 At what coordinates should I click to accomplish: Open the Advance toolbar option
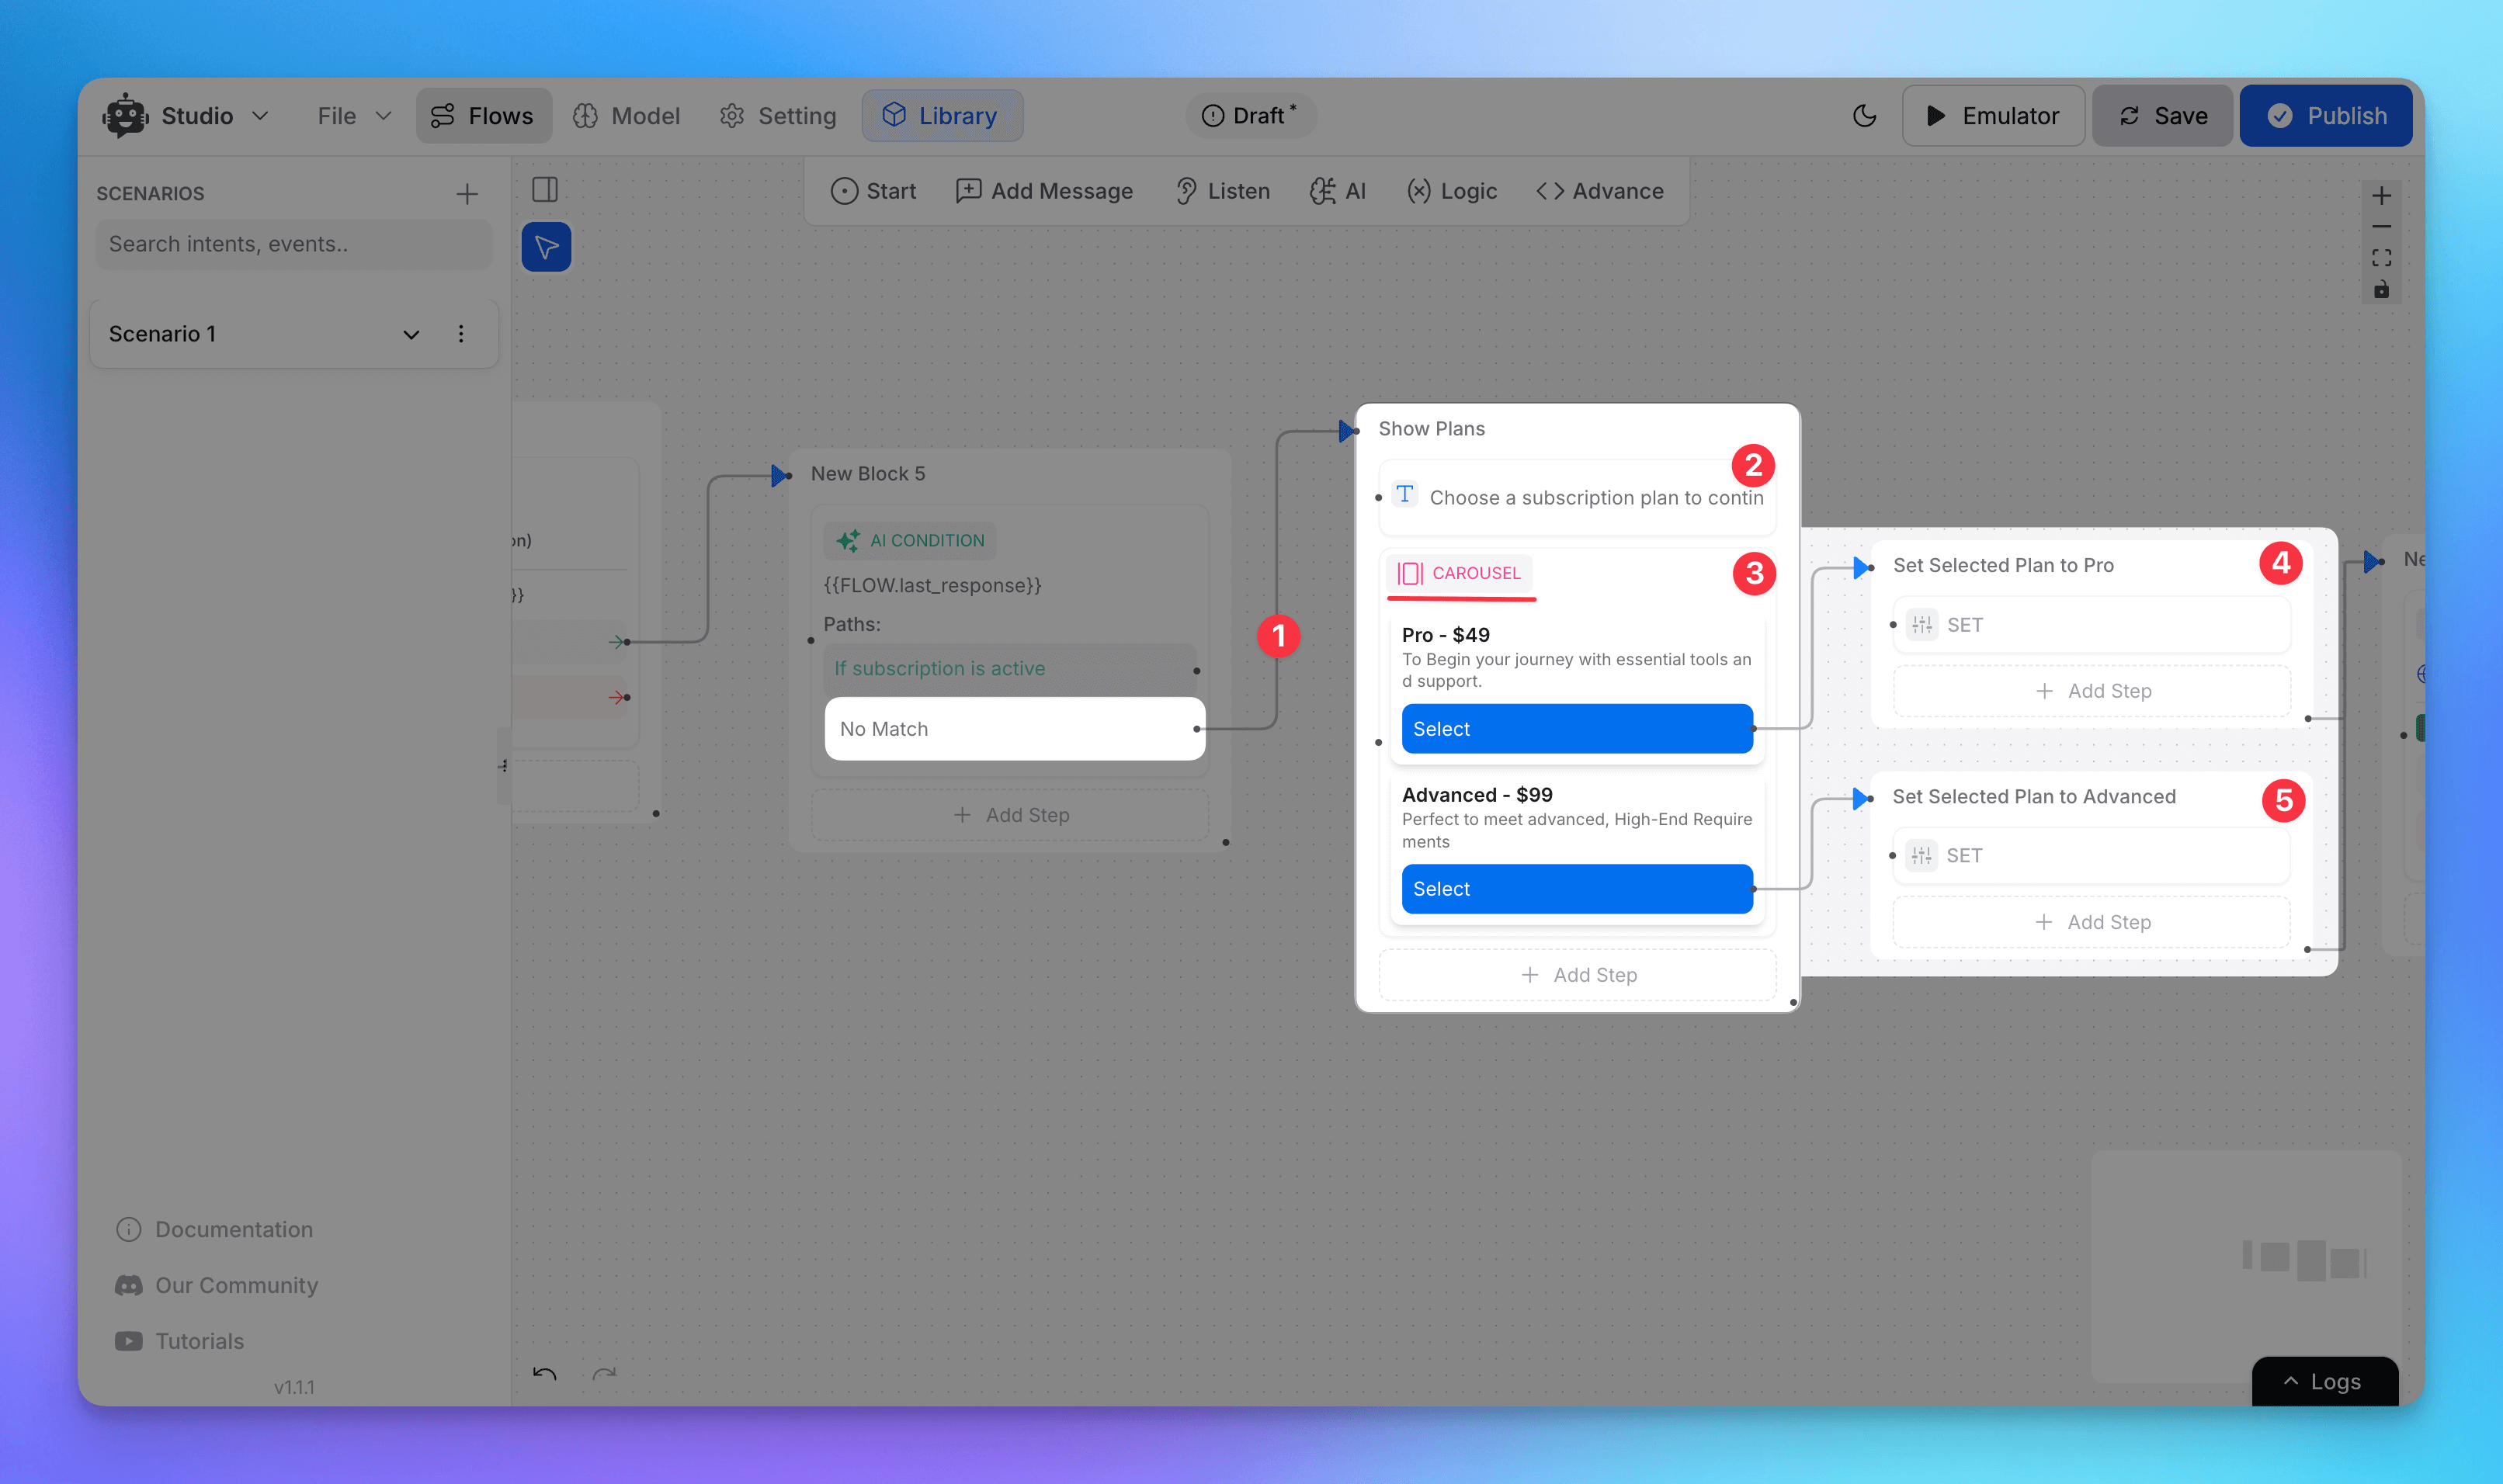[x=1600, y=191]
